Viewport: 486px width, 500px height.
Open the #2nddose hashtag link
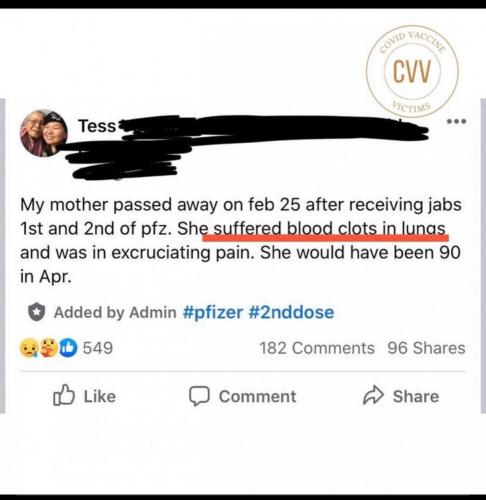click(x=291, y=312)
